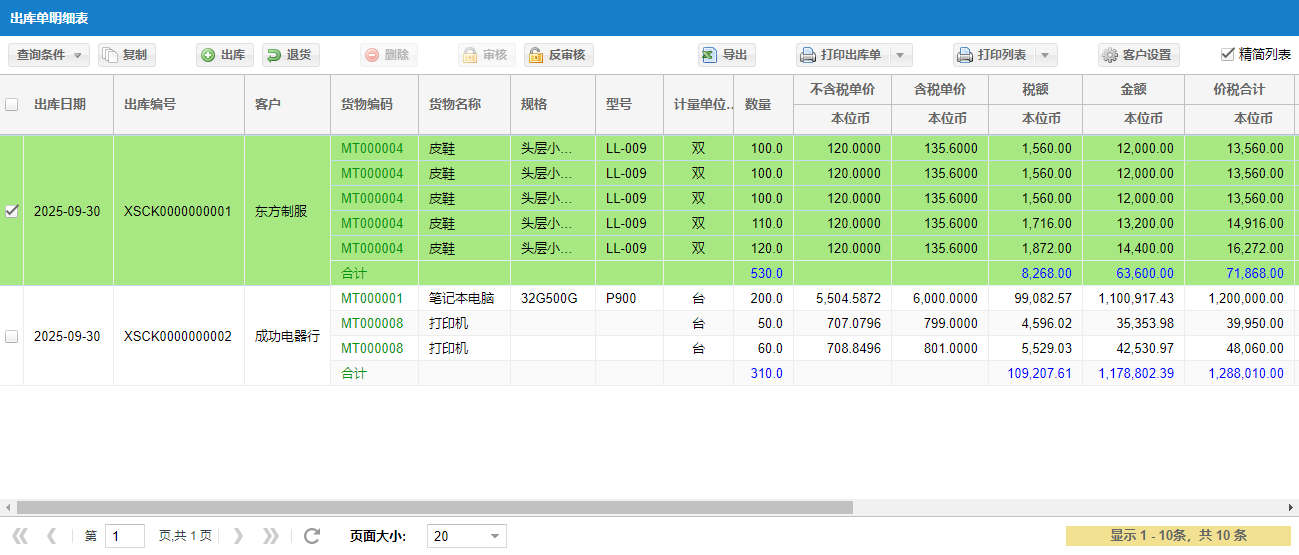This screenshot has width=1299, height=555.
Task: Click the horizontal scrollbar thumb
Action: 435,507
